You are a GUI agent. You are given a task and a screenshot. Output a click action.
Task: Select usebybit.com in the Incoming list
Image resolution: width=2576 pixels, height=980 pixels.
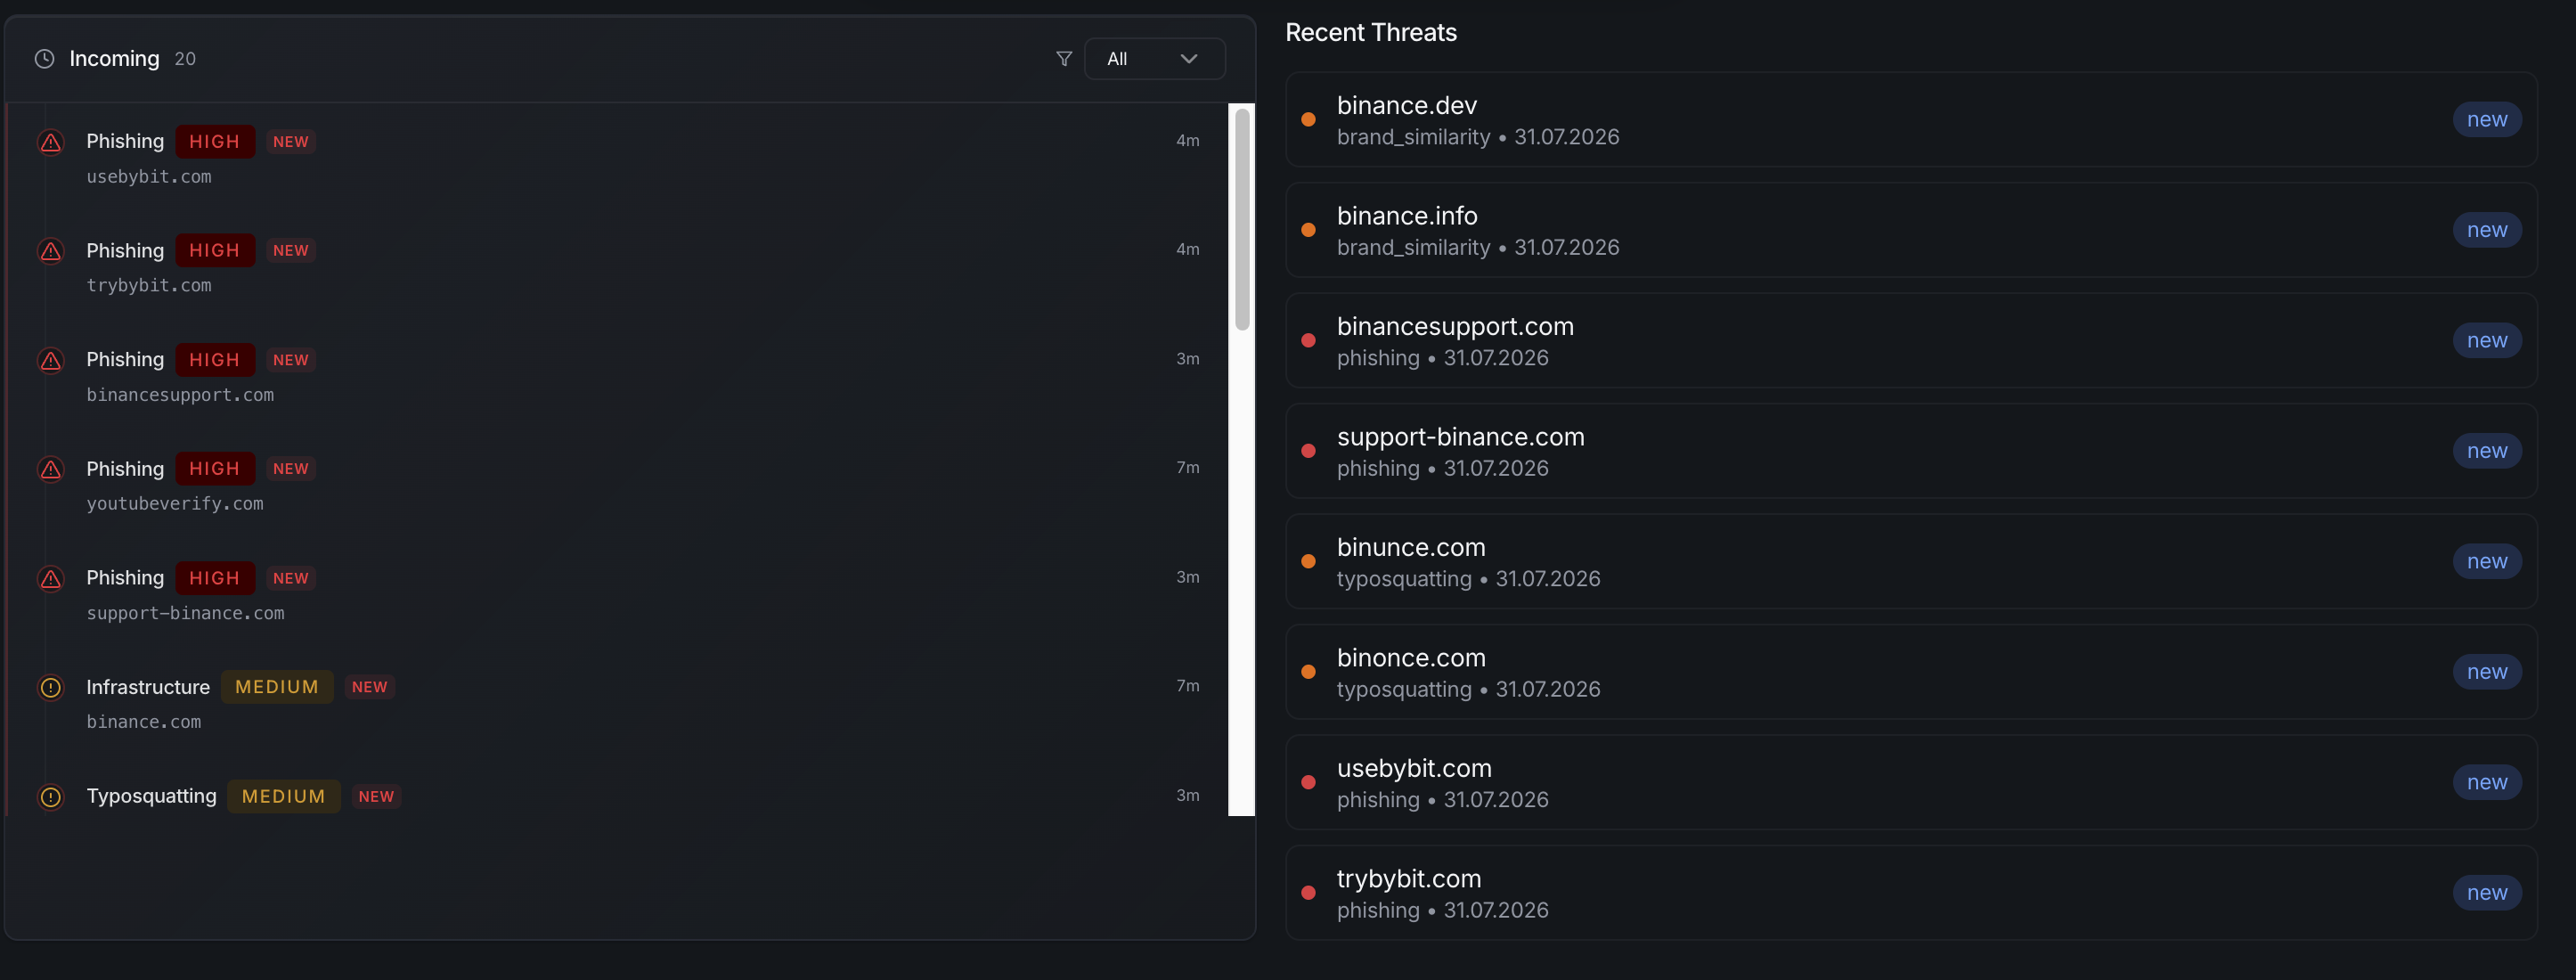(x=149, y=177)
